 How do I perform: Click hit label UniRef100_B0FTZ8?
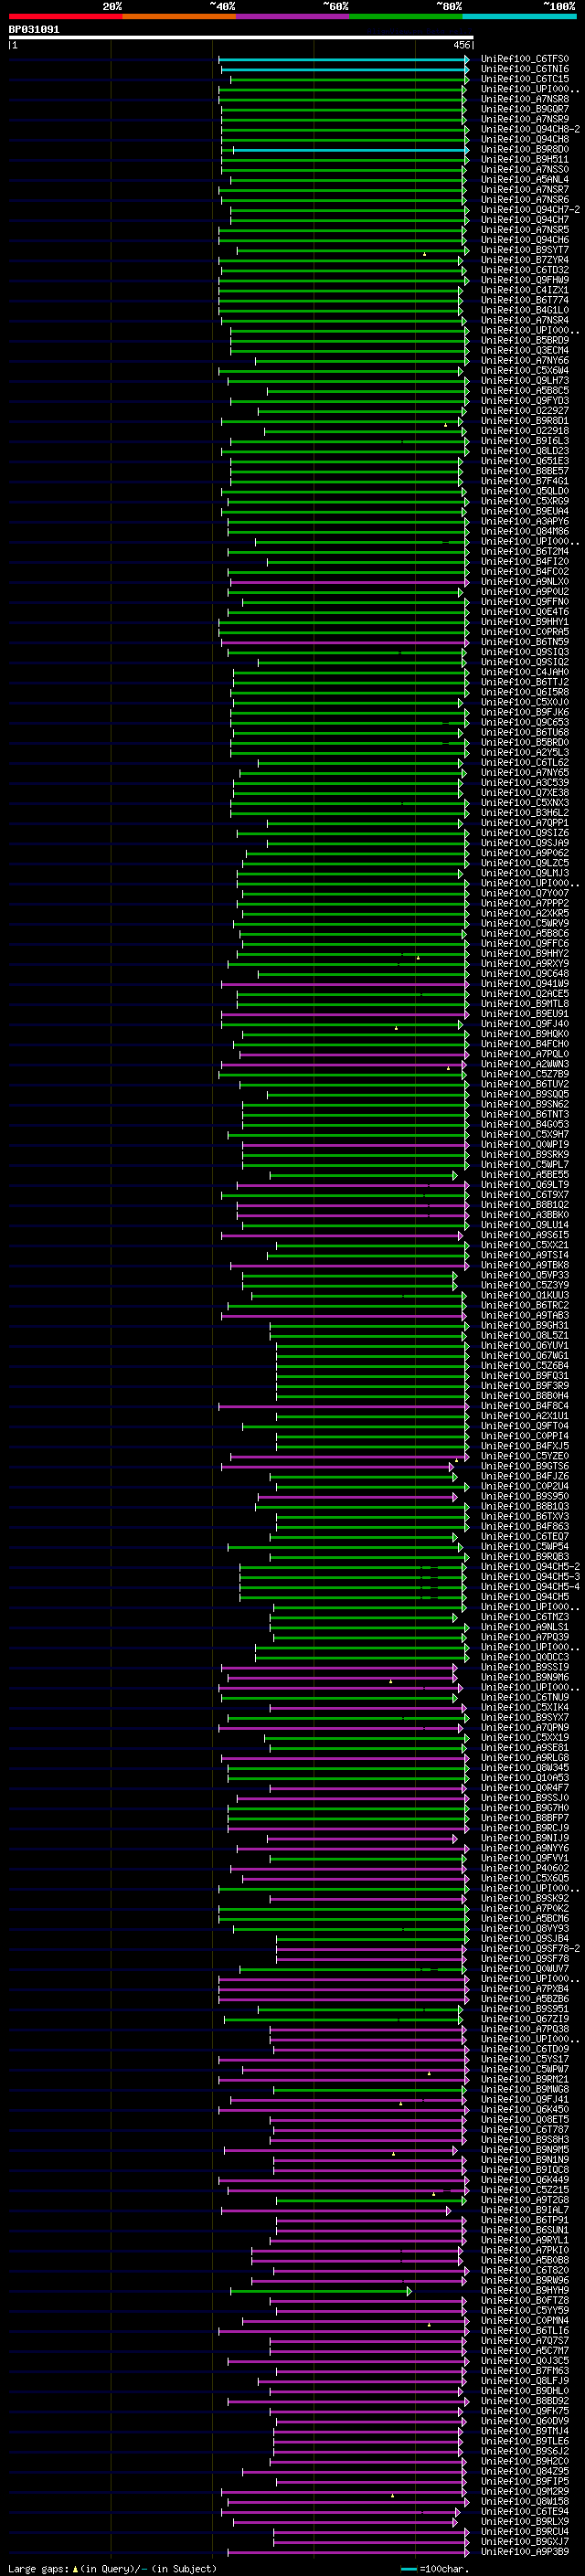(x=525, y=2300)
